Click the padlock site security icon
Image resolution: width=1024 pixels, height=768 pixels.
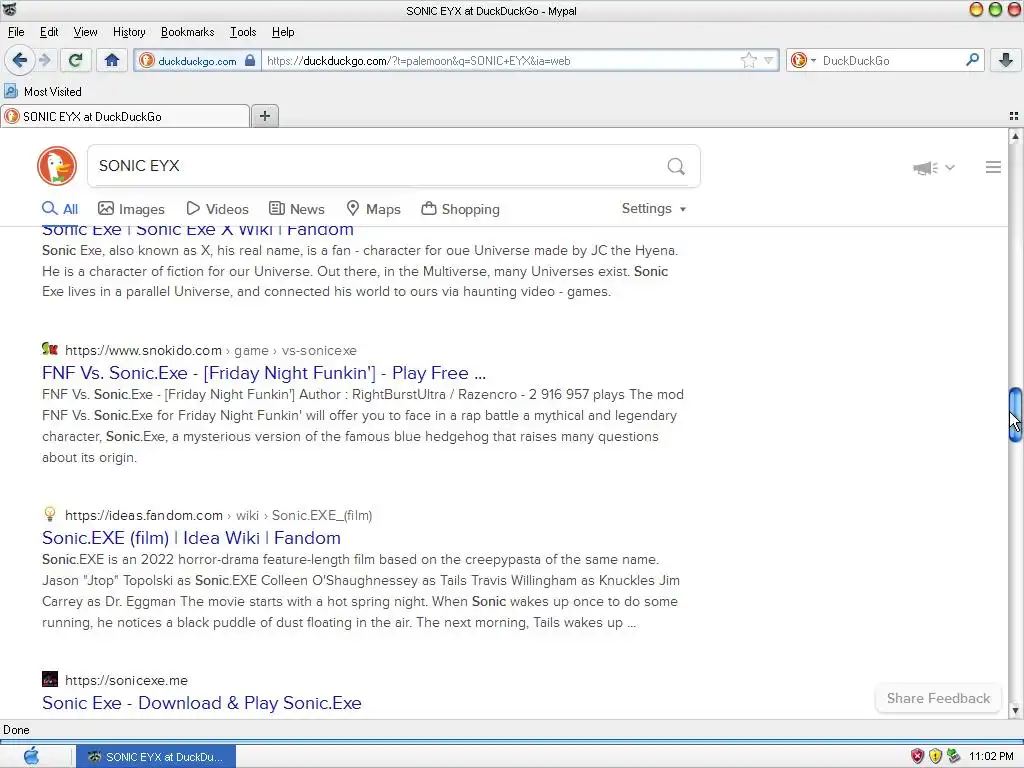pyautogui.click(x=249, y=61)
